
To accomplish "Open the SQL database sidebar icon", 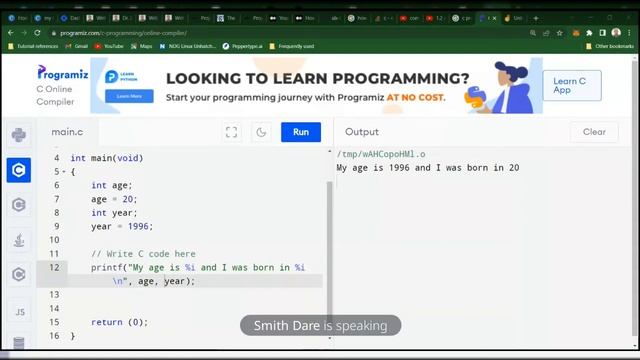I will (x=19, y=342).
